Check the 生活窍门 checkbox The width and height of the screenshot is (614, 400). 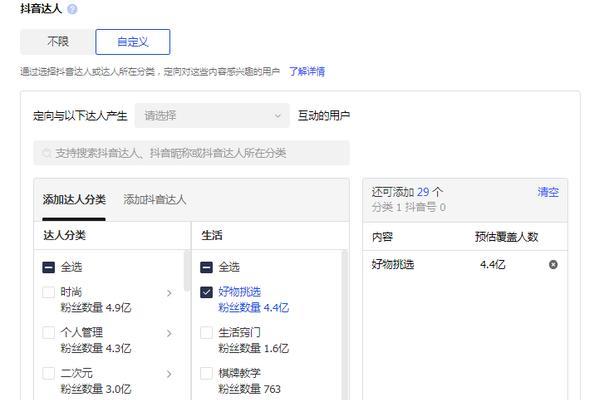[x=206, y=333]
